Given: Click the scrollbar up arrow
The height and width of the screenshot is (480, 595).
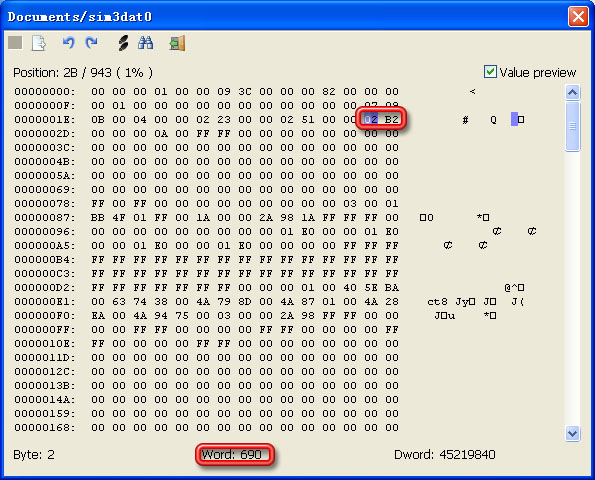Looking at the screenshot, I should pyautogui.click(x=572, y=92).
